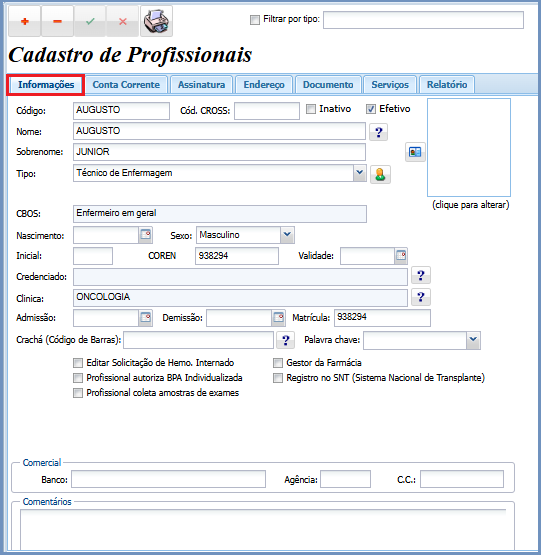The image size is (544, 559).
Task: Click the red minus delete record button
Action: pyautogui.click(x=57, y=21)
